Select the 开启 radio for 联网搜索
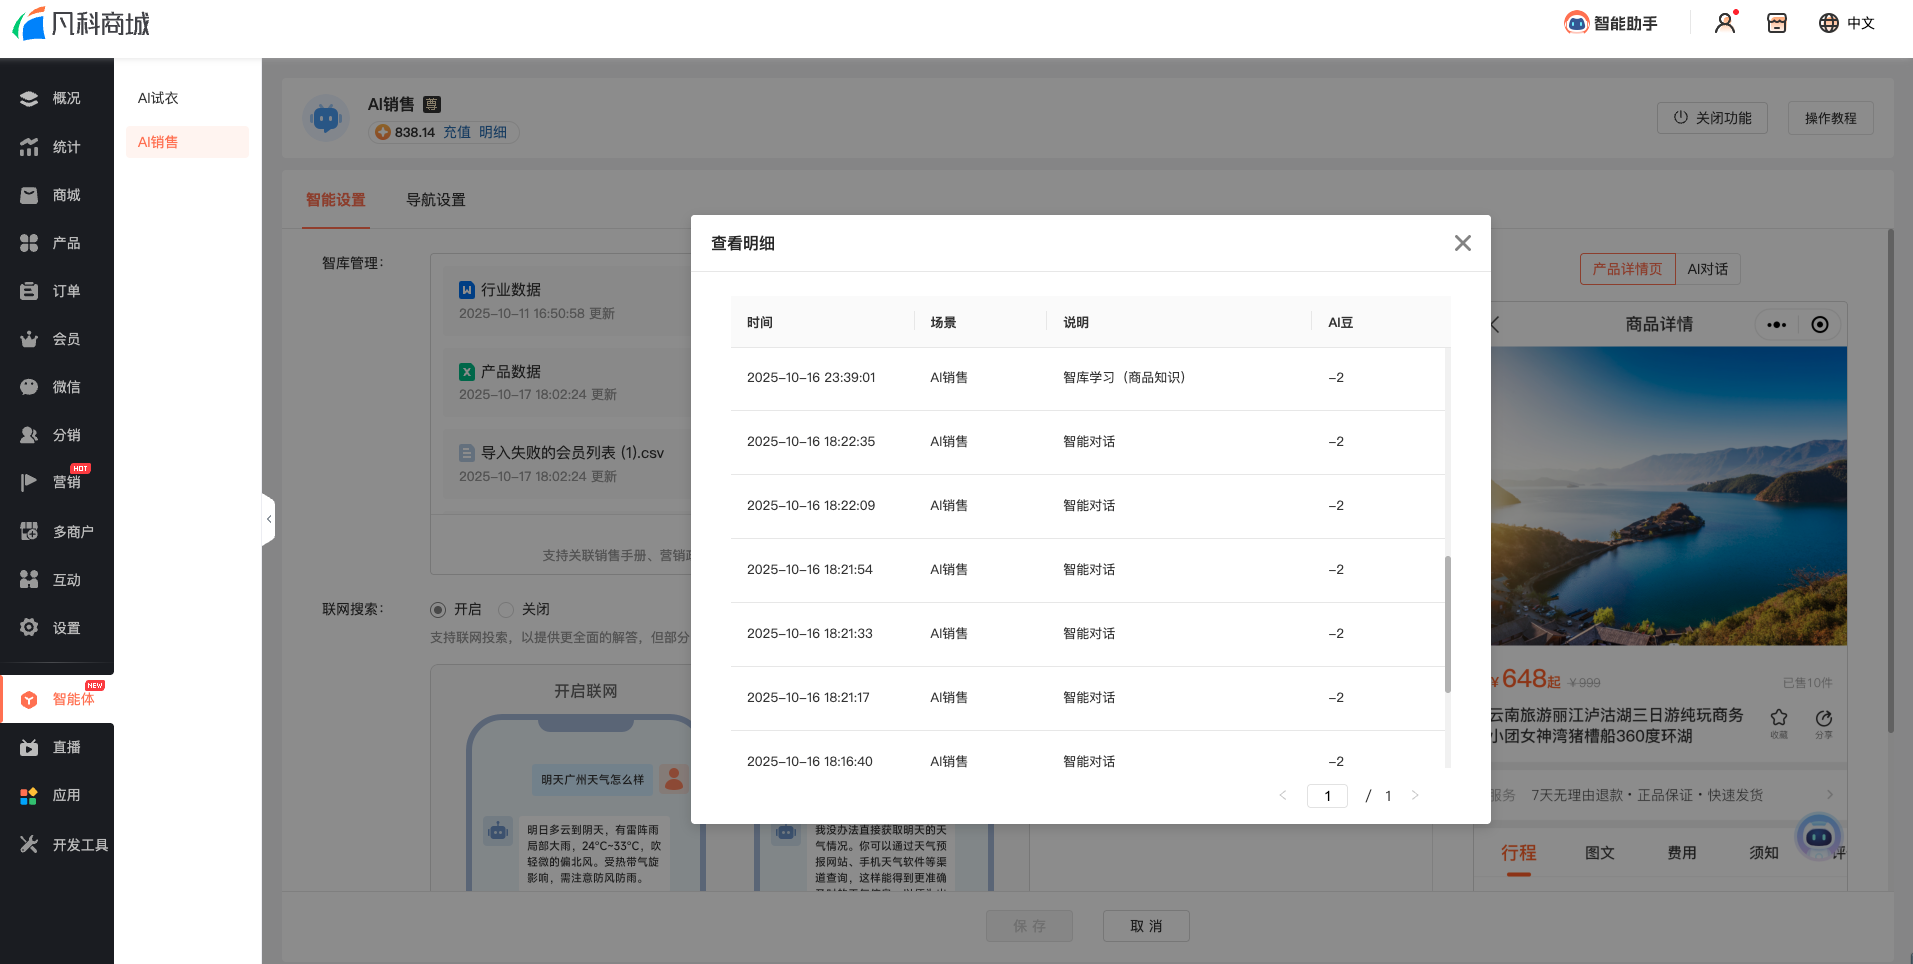The height and width of the screenshot is (964, 1913). tap(438, 610)
